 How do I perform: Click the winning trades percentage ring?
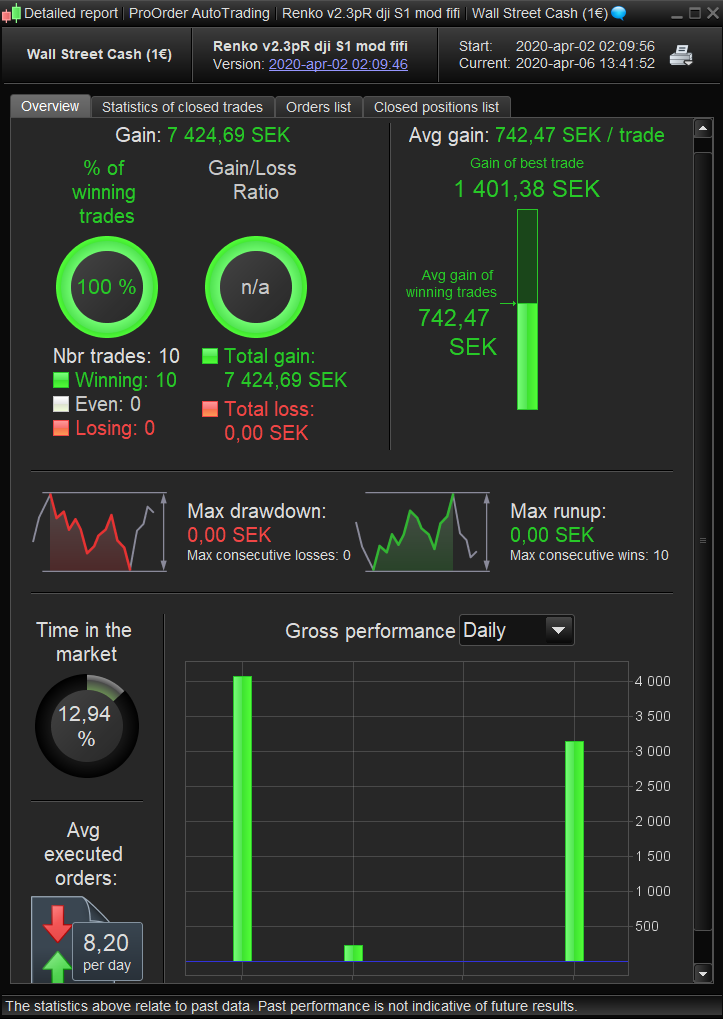pos(106,287)
